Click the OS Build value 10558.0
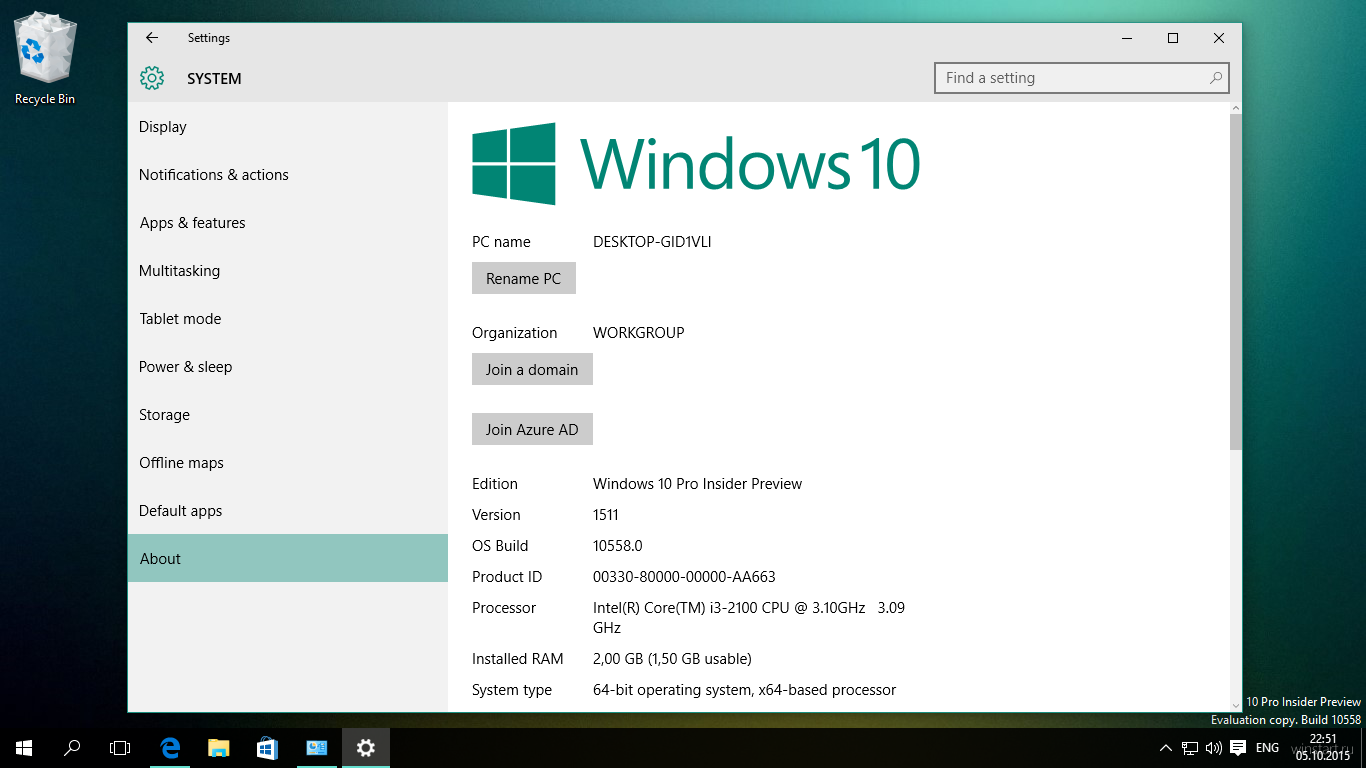This screenshot has width=1366, height=768. (618, 546)
